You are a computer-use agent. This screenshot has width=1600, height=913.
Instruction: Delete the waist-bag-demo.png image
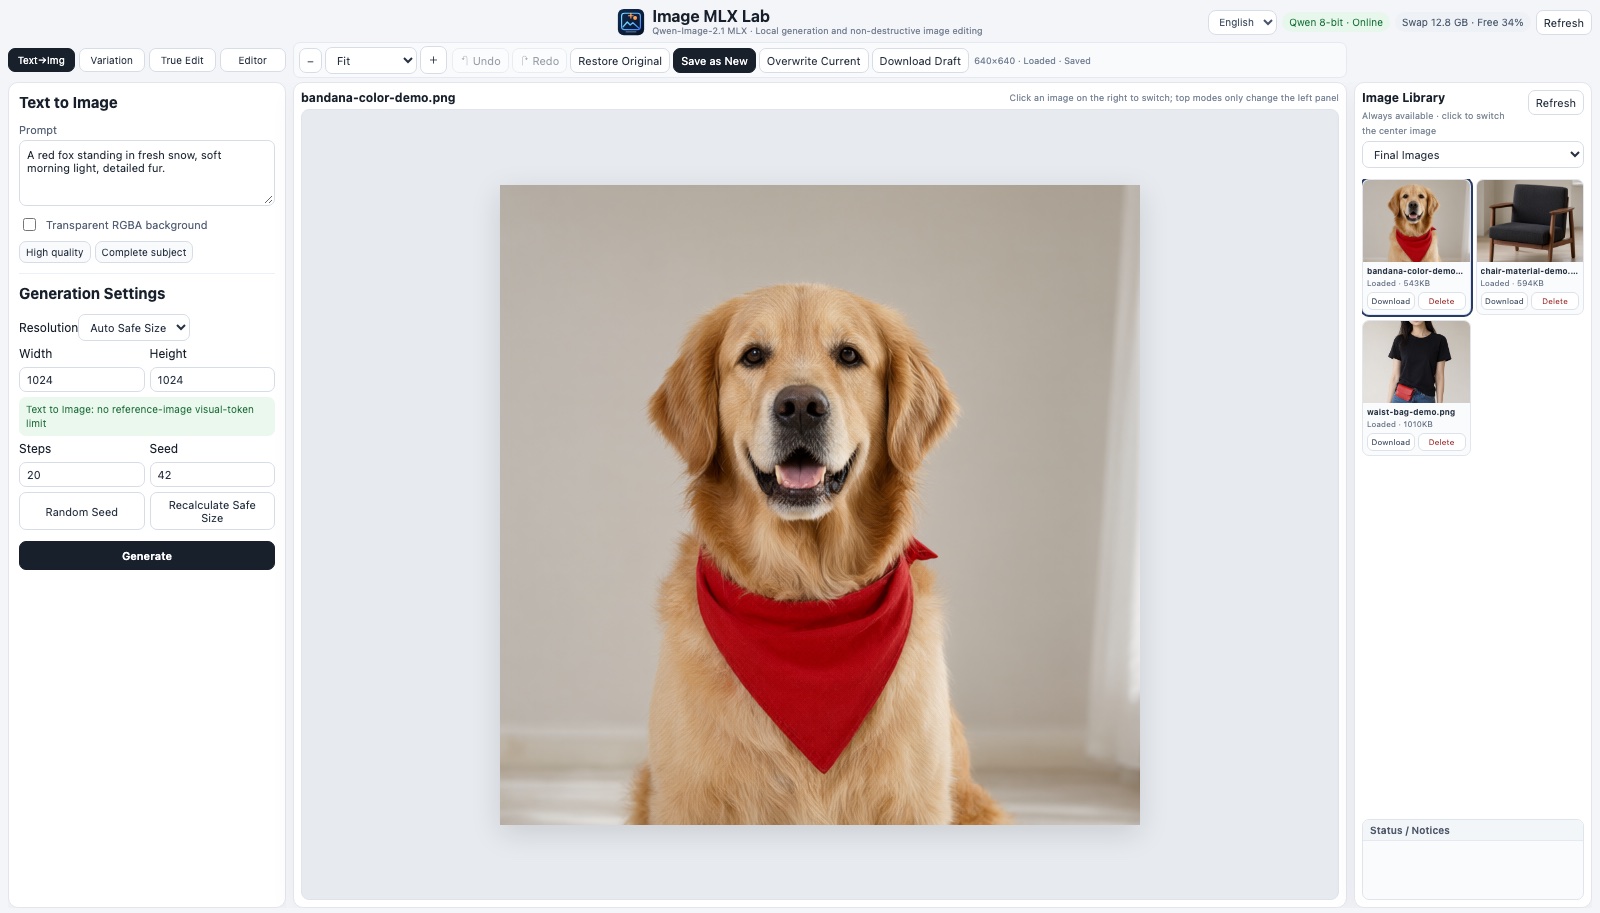click(x=1441, y=442)
